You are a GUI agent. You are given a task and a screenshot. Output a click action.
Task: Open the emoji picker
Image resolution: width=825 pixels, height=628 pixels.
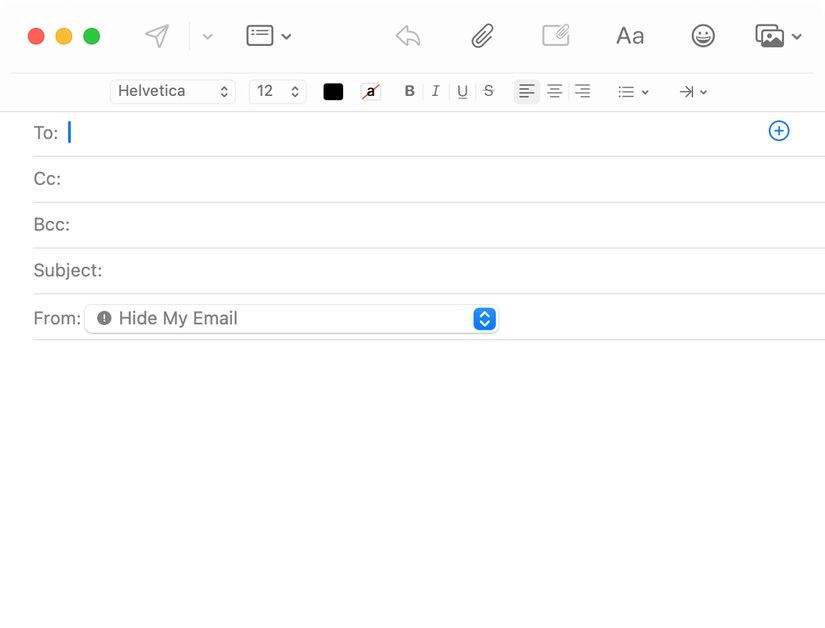[x=703, y=35]
